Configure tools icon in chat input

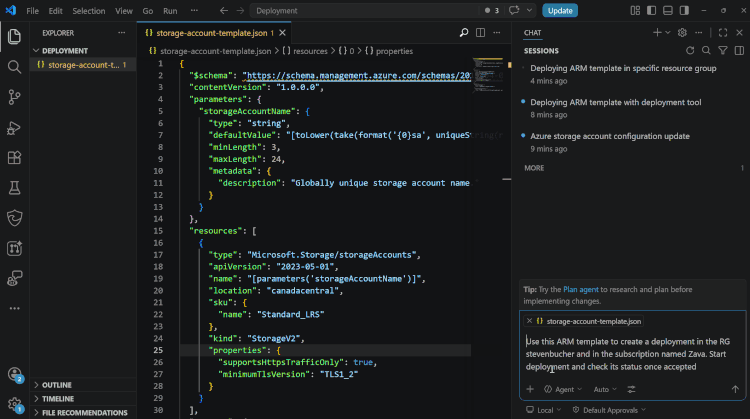[631, 389]
